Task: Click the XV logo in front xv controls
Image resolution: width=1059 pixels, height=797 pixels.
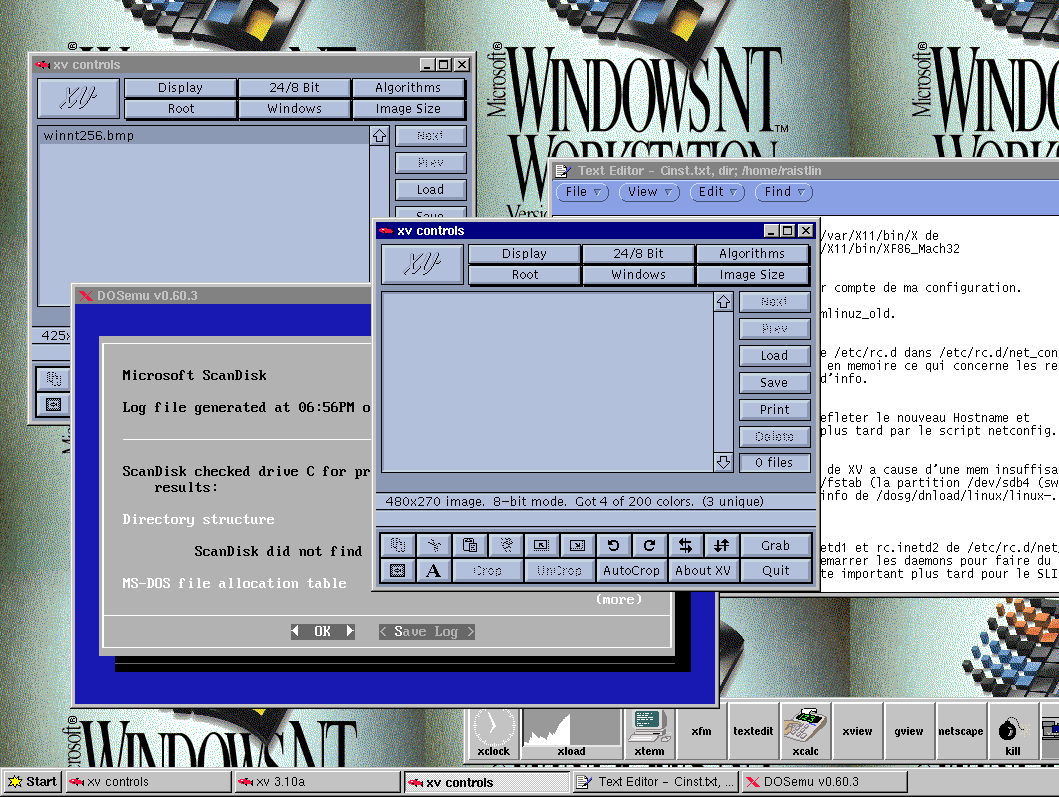Action: 423,264
